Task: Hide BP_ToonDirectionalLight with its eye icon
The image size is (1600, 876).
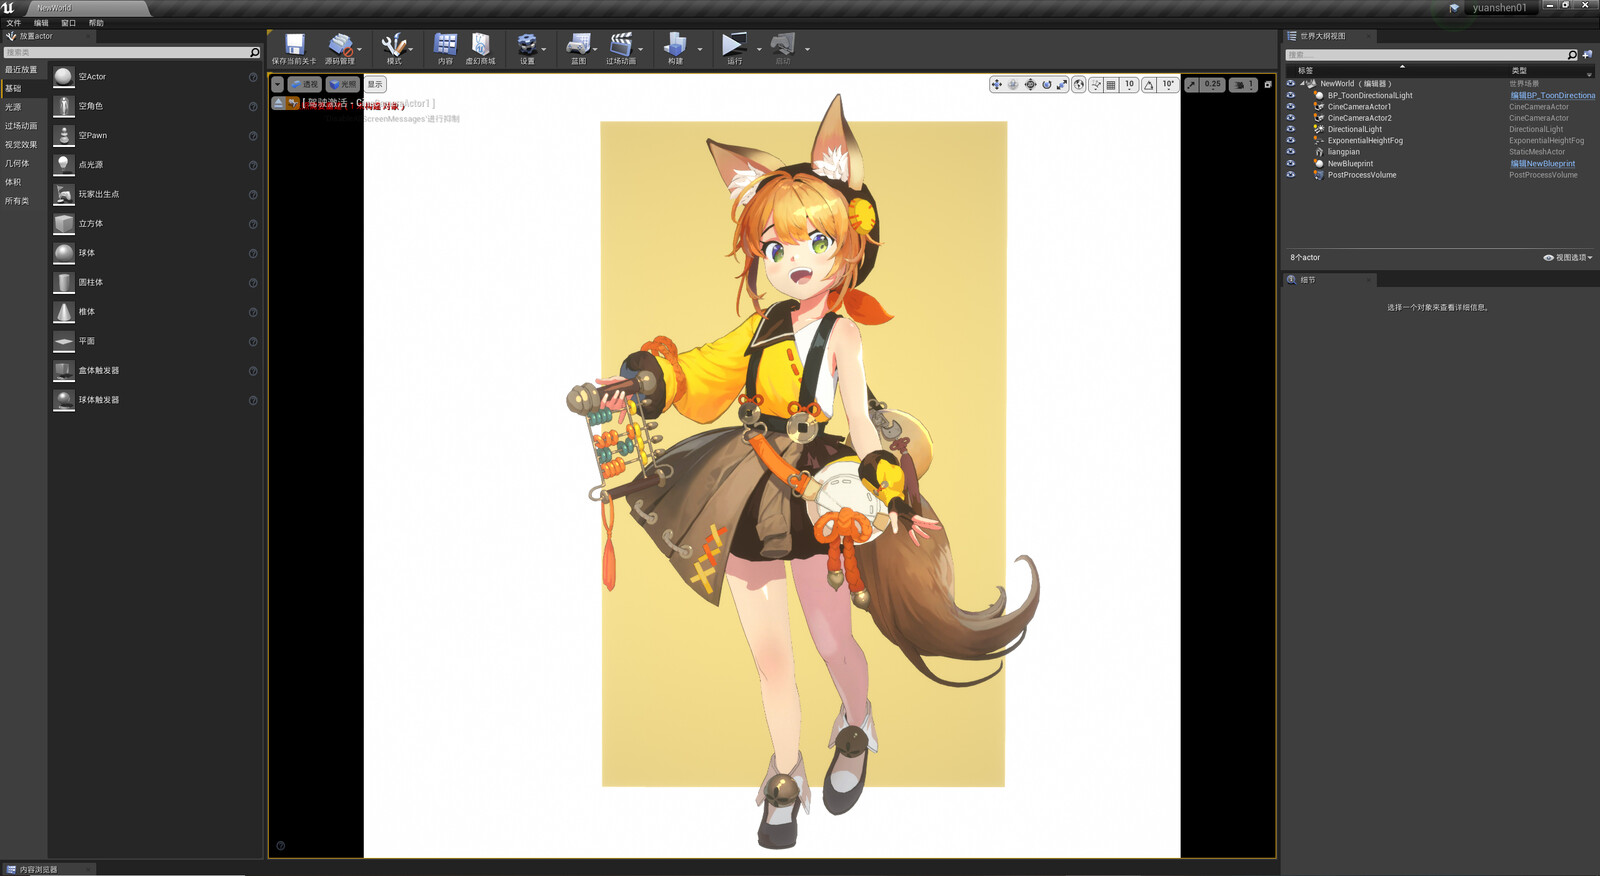Action: pyautogui.click(x=1290, y=95)
